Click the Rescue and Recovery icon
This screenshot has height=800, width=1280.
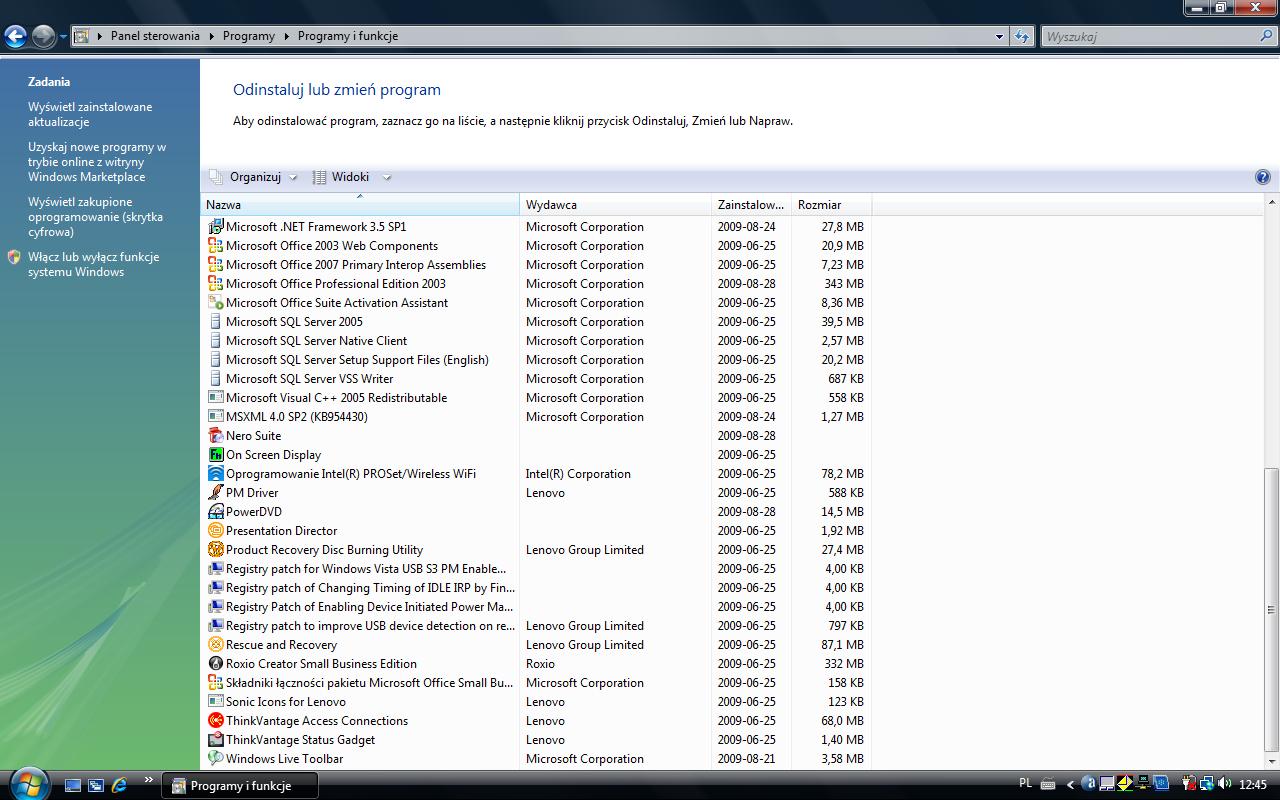(215, 645)
